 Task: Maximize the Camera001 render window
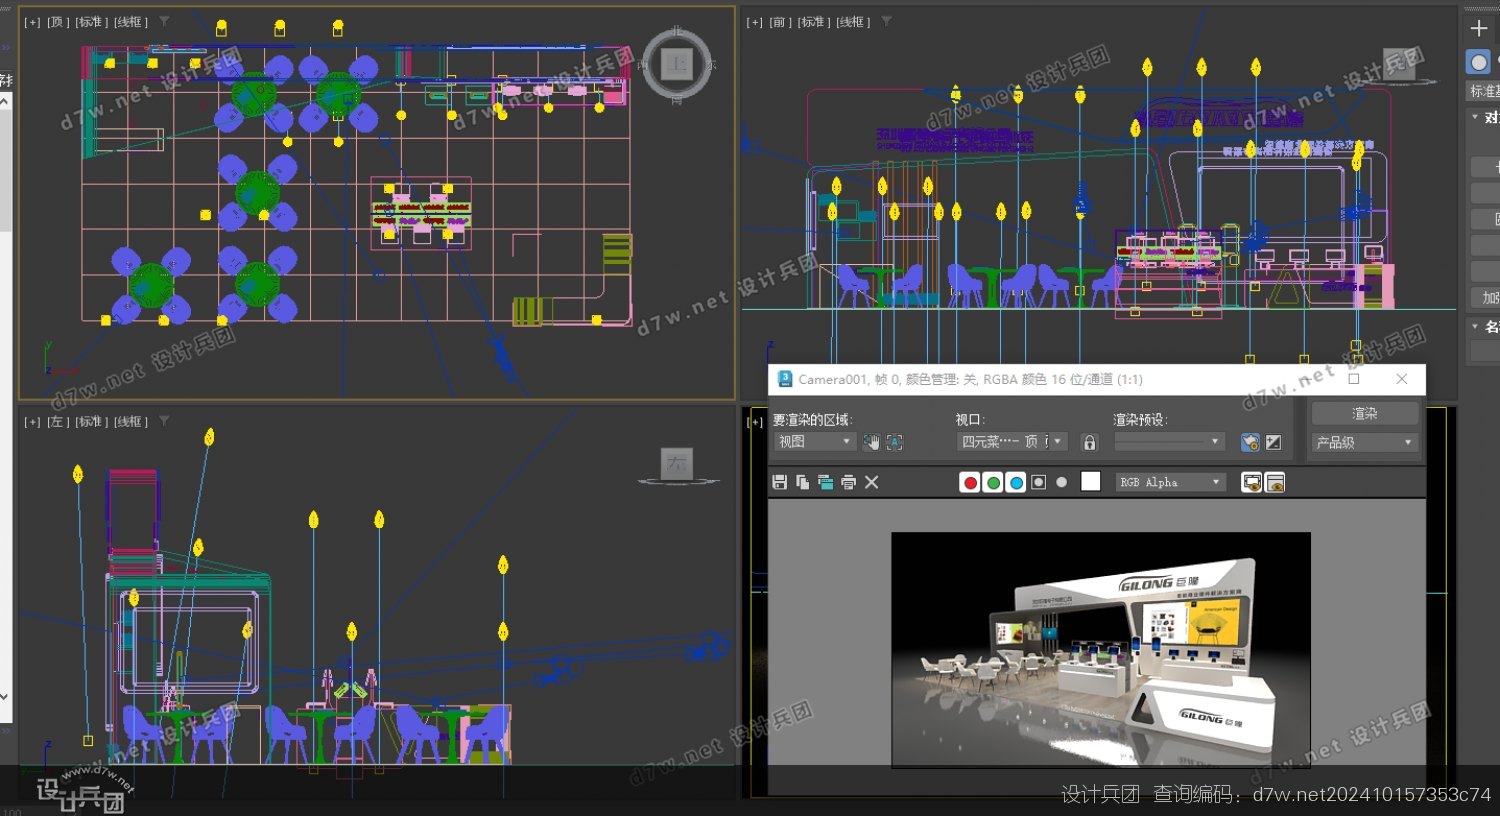(x=1354, y=379)
